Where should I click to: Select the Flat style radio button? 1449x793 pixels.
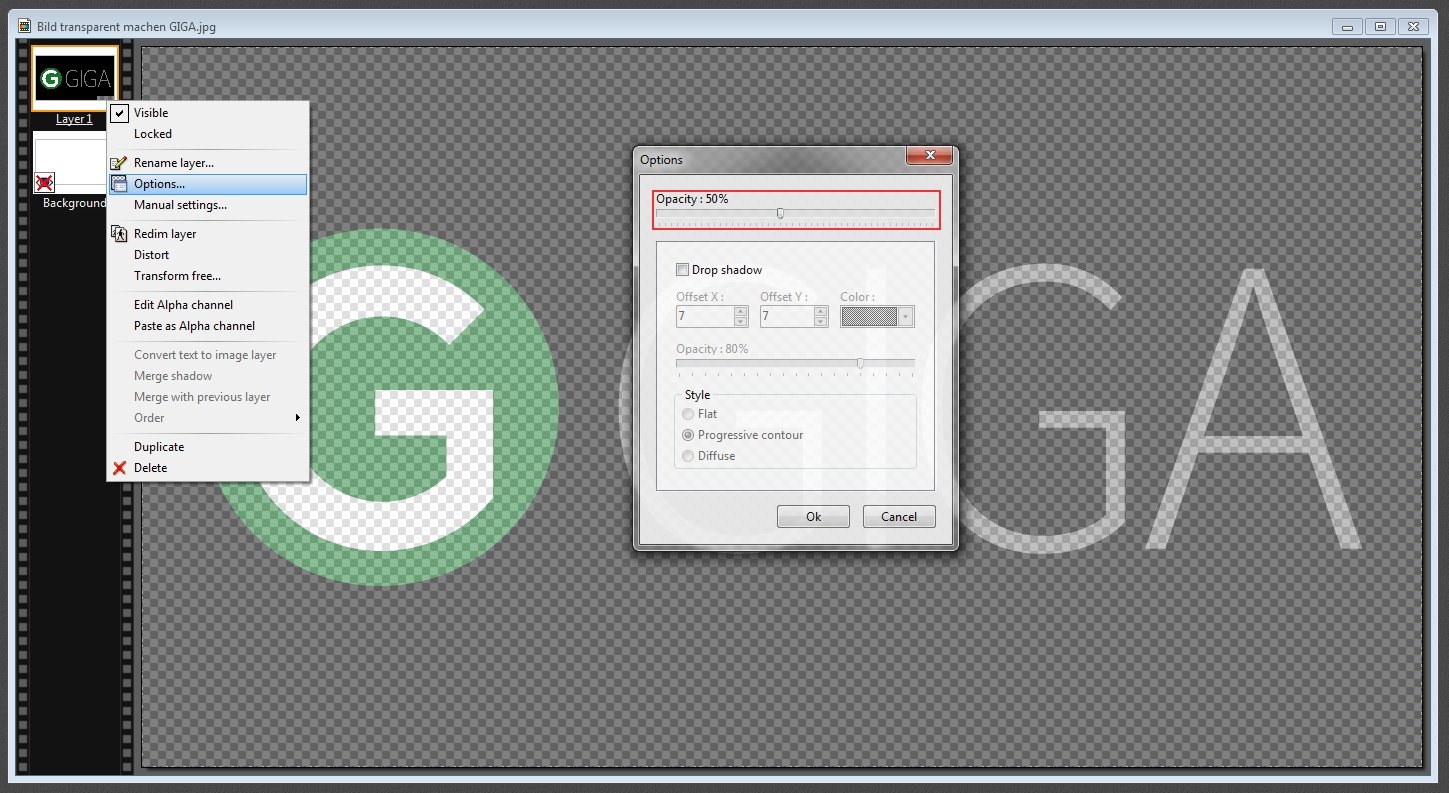tap(687, 414)
